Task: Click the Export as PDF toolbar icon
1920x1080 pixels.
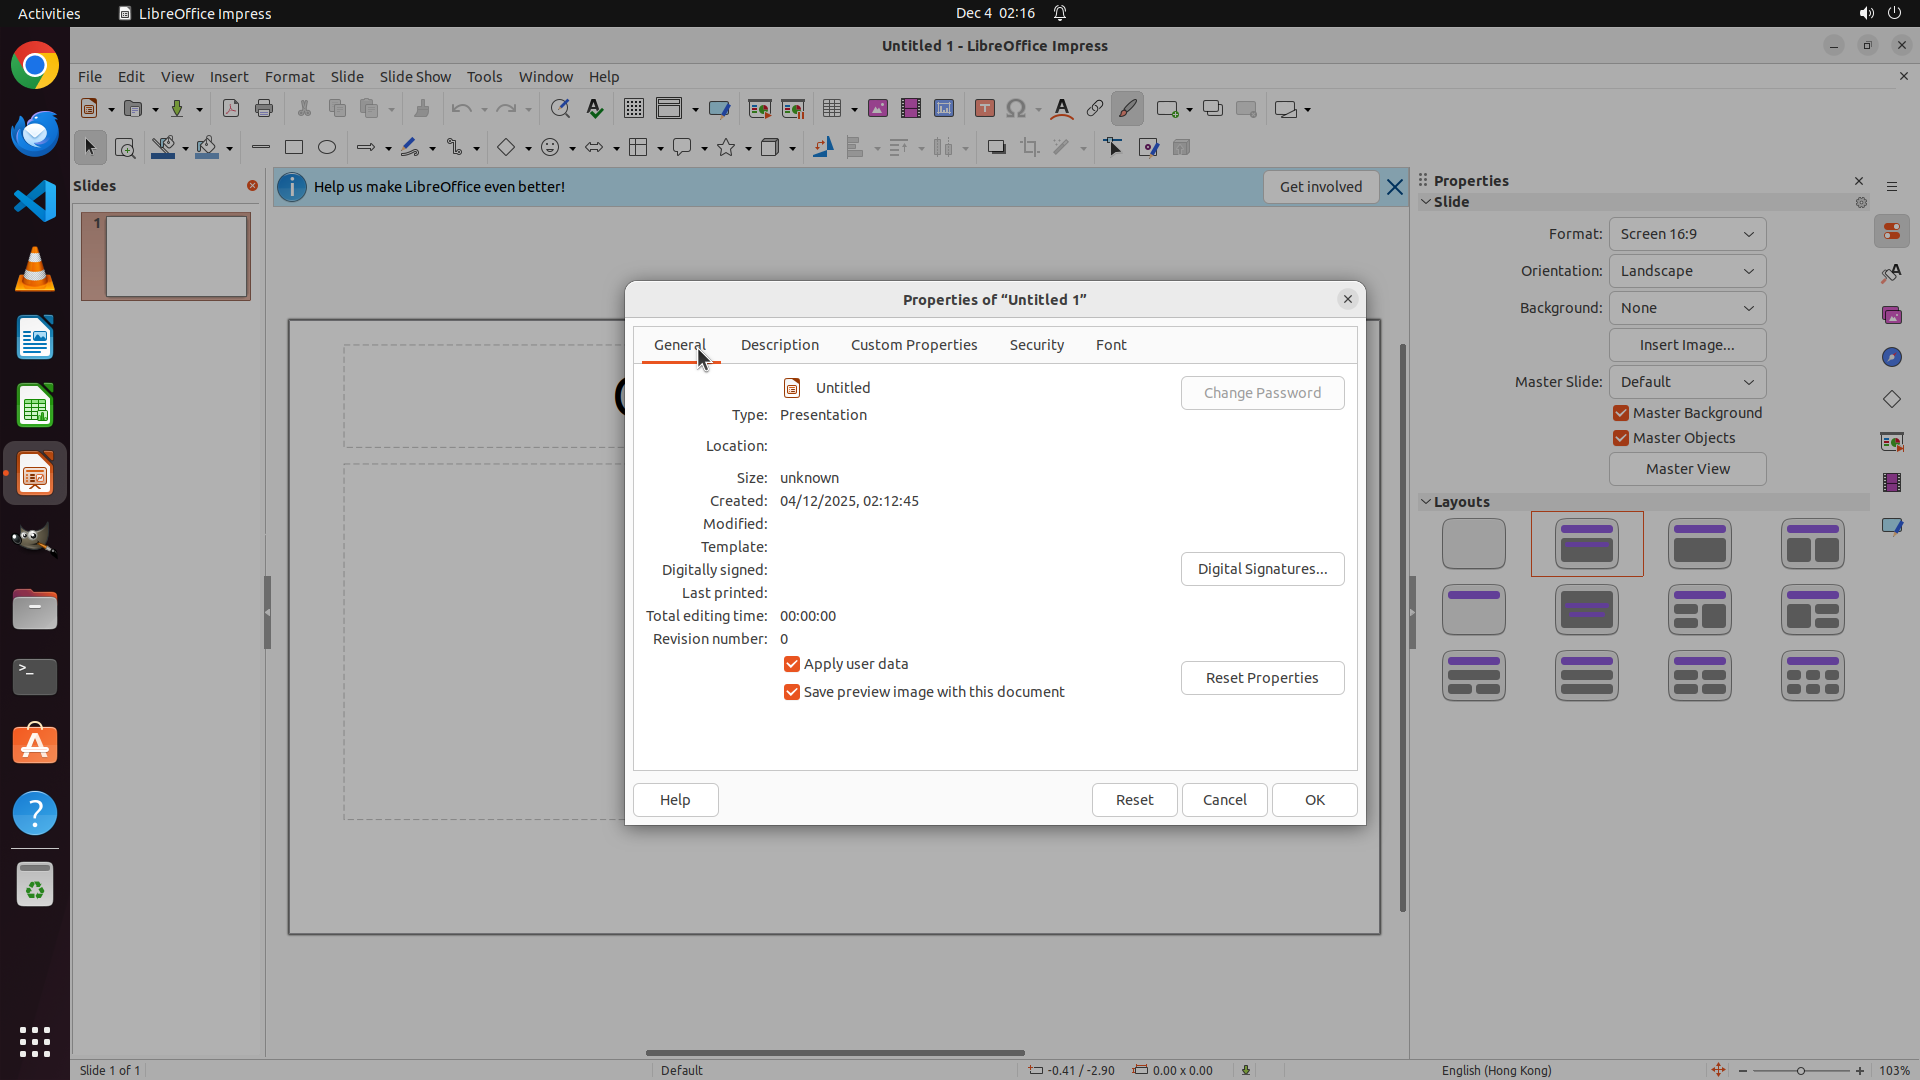Action: click(x=231, y=109)
